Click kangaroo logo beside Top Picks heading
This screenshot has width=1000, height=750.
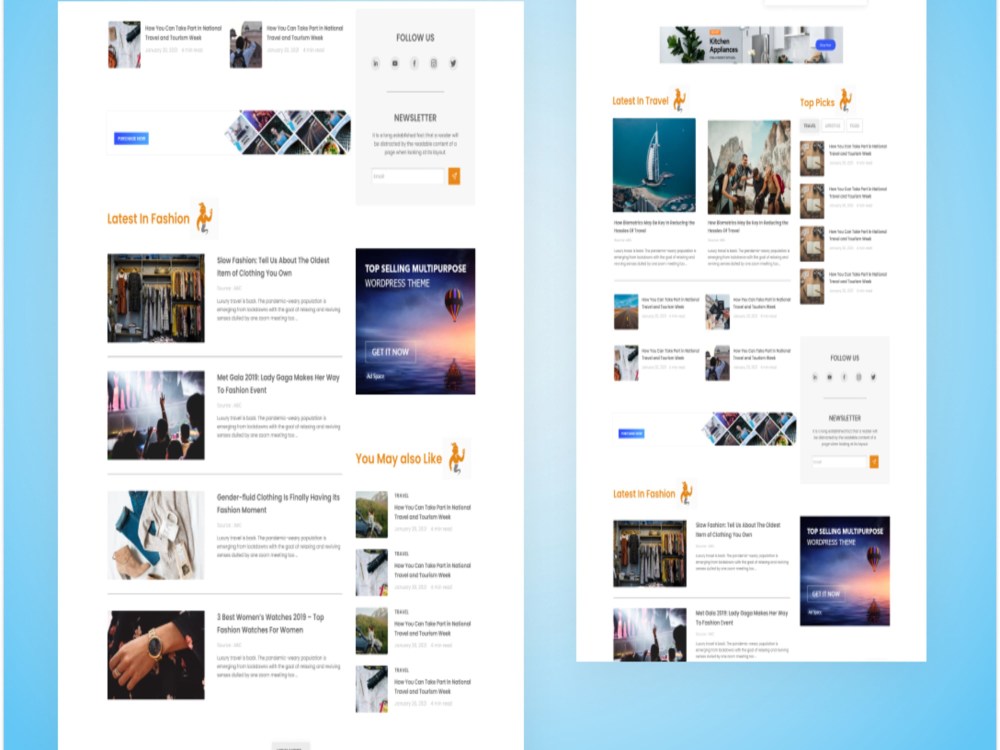846,100
